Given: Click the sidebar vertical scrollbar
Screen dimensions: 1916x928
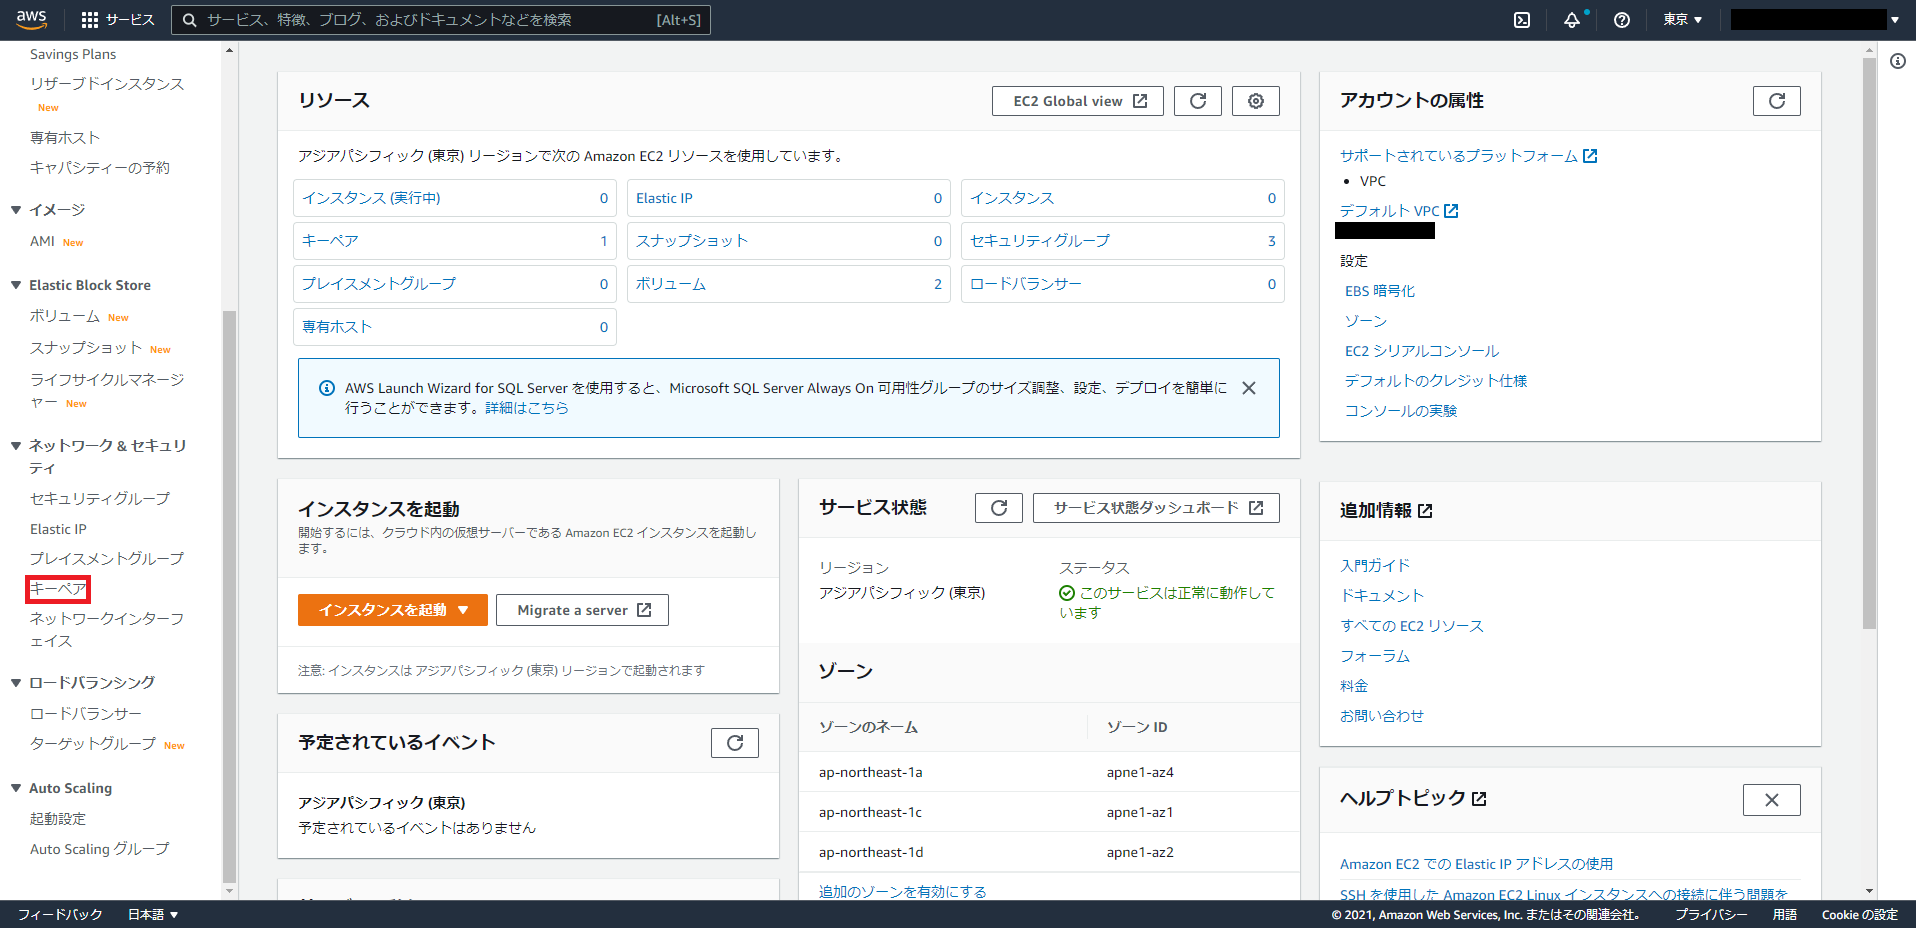Looking at the screenshot, I should [229, 595].
